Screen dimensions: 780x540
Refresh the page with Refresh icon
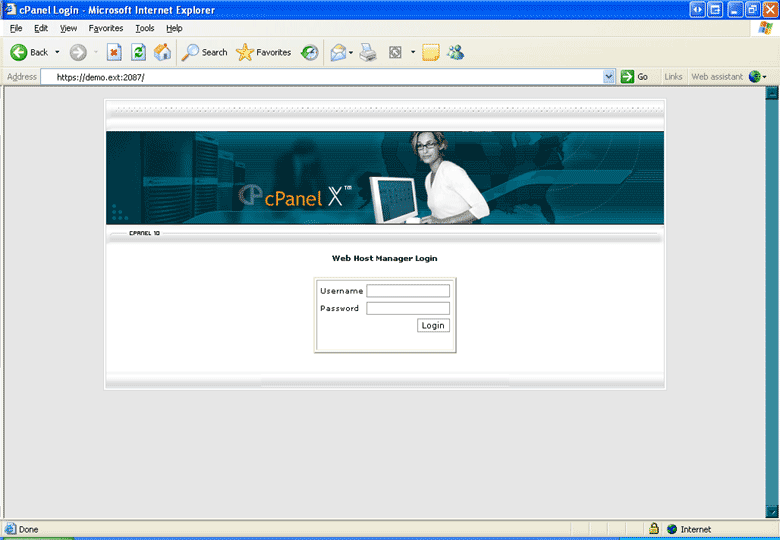138,52
